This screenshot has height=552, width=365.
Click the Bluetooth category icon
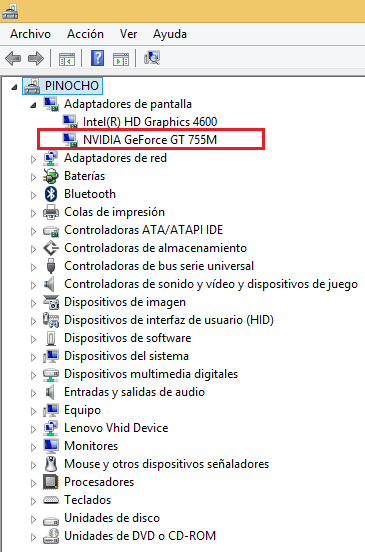[51, 194]
